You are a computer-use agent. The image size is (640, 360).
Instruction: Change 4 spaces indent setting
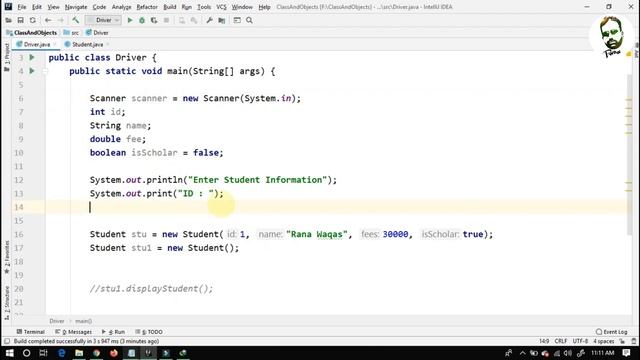pyautogui.click(x=603, y=341)
